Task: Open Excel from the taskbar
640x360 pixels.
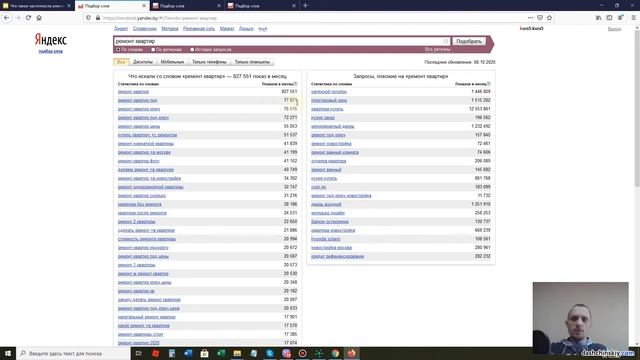Action: coord(221,353)
